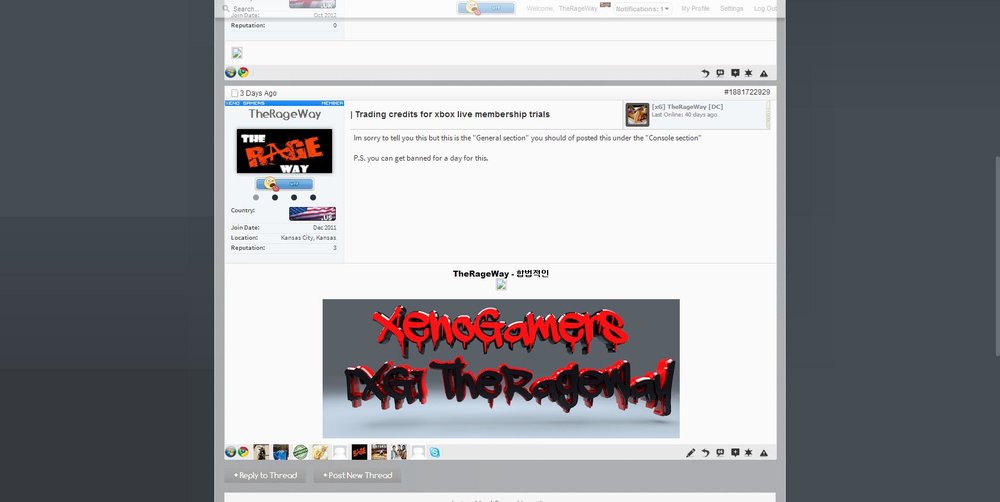The width and height of the screenshot is (1000, 502).
Task: Report TheRageWay's post with the warning triangle
Action: (x=763, y=453)
